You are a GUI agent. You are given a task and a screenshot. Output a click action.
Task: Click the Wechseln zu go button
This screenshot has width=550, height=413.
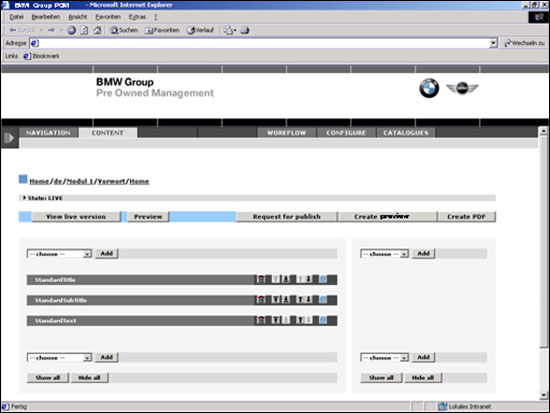pos(524,43)
